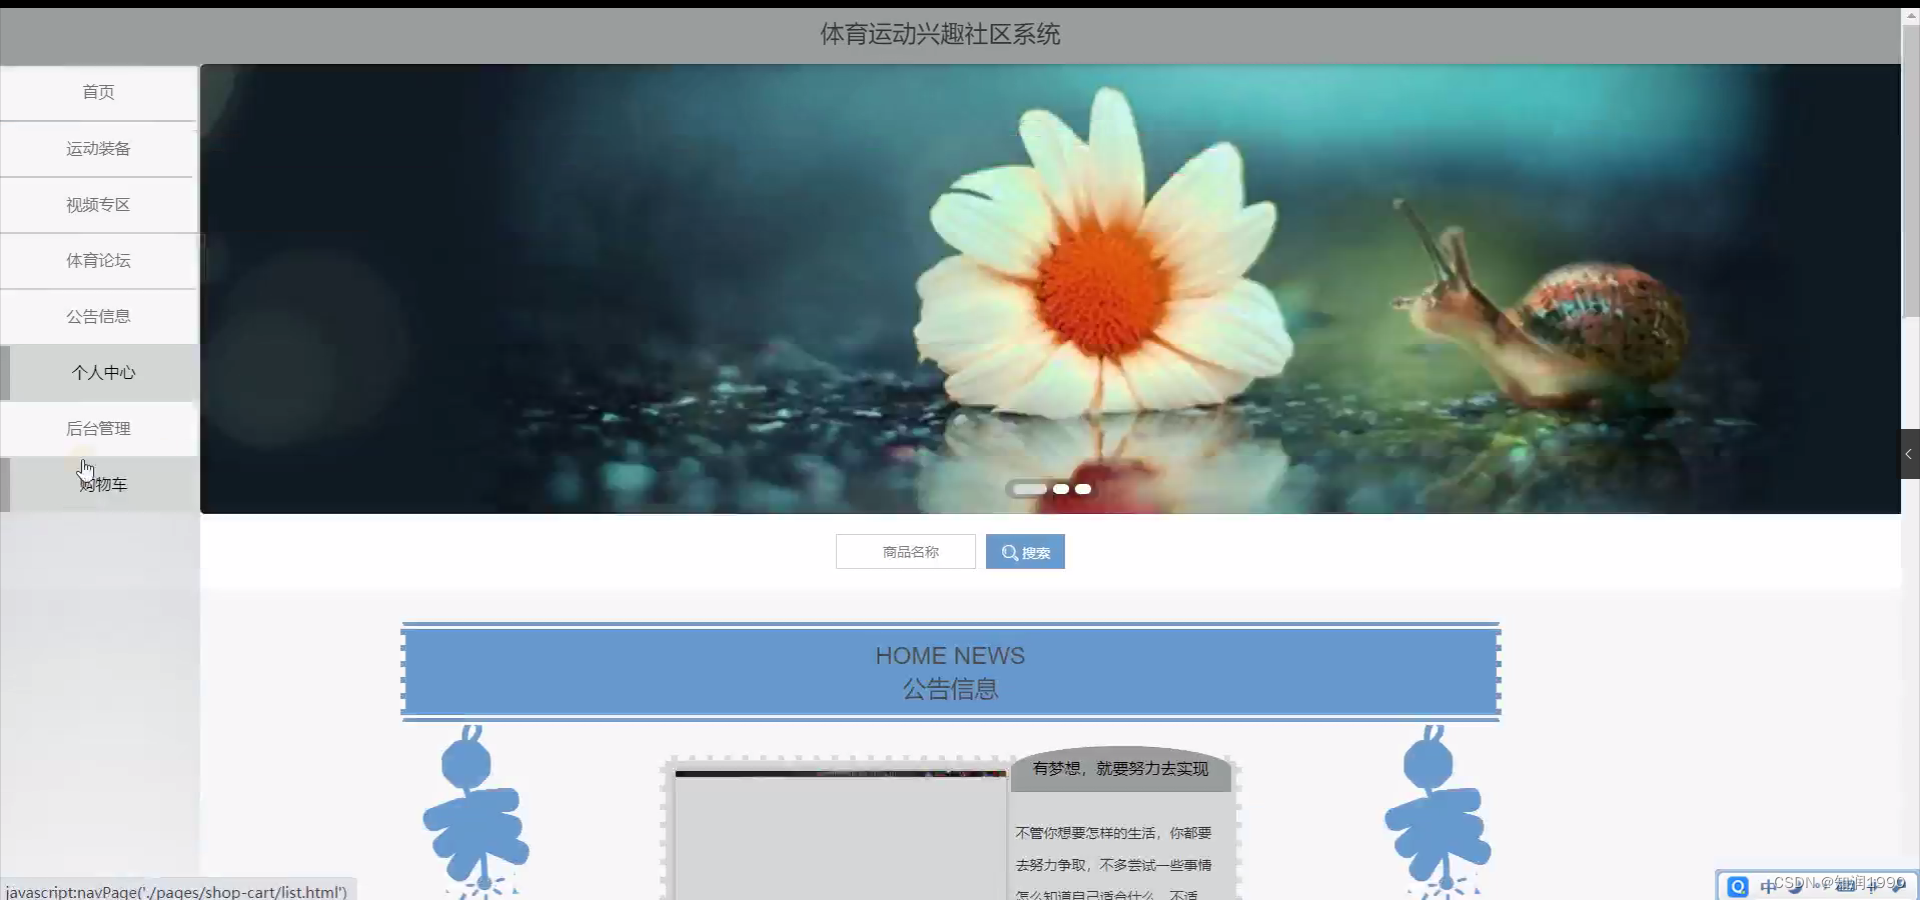Toggle 中/英 input language on the IME bar
The width and height of the screenshot is (1920, 900).
[1768, 885]
